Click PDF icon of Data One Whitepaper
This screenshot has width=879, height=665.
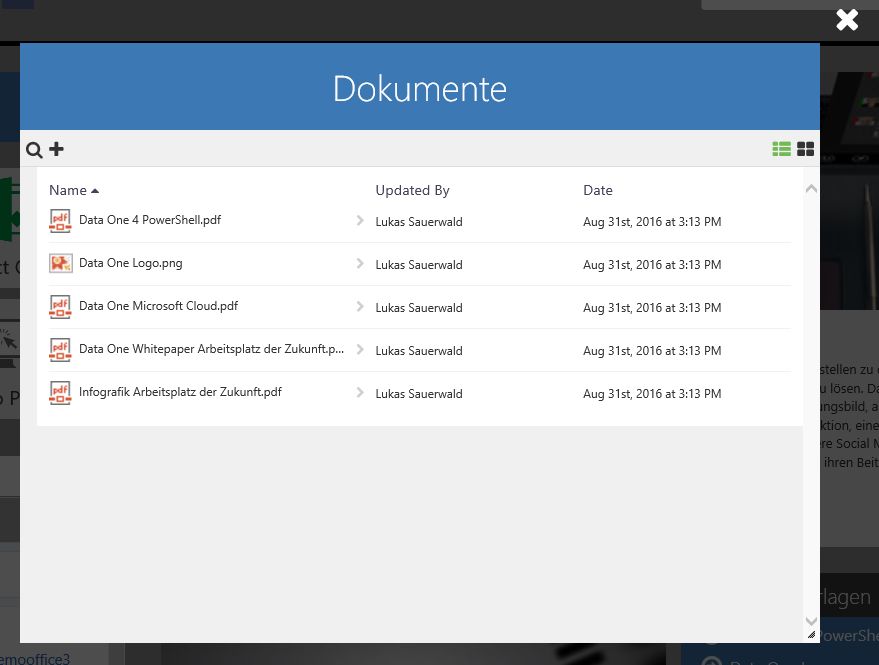61,350
